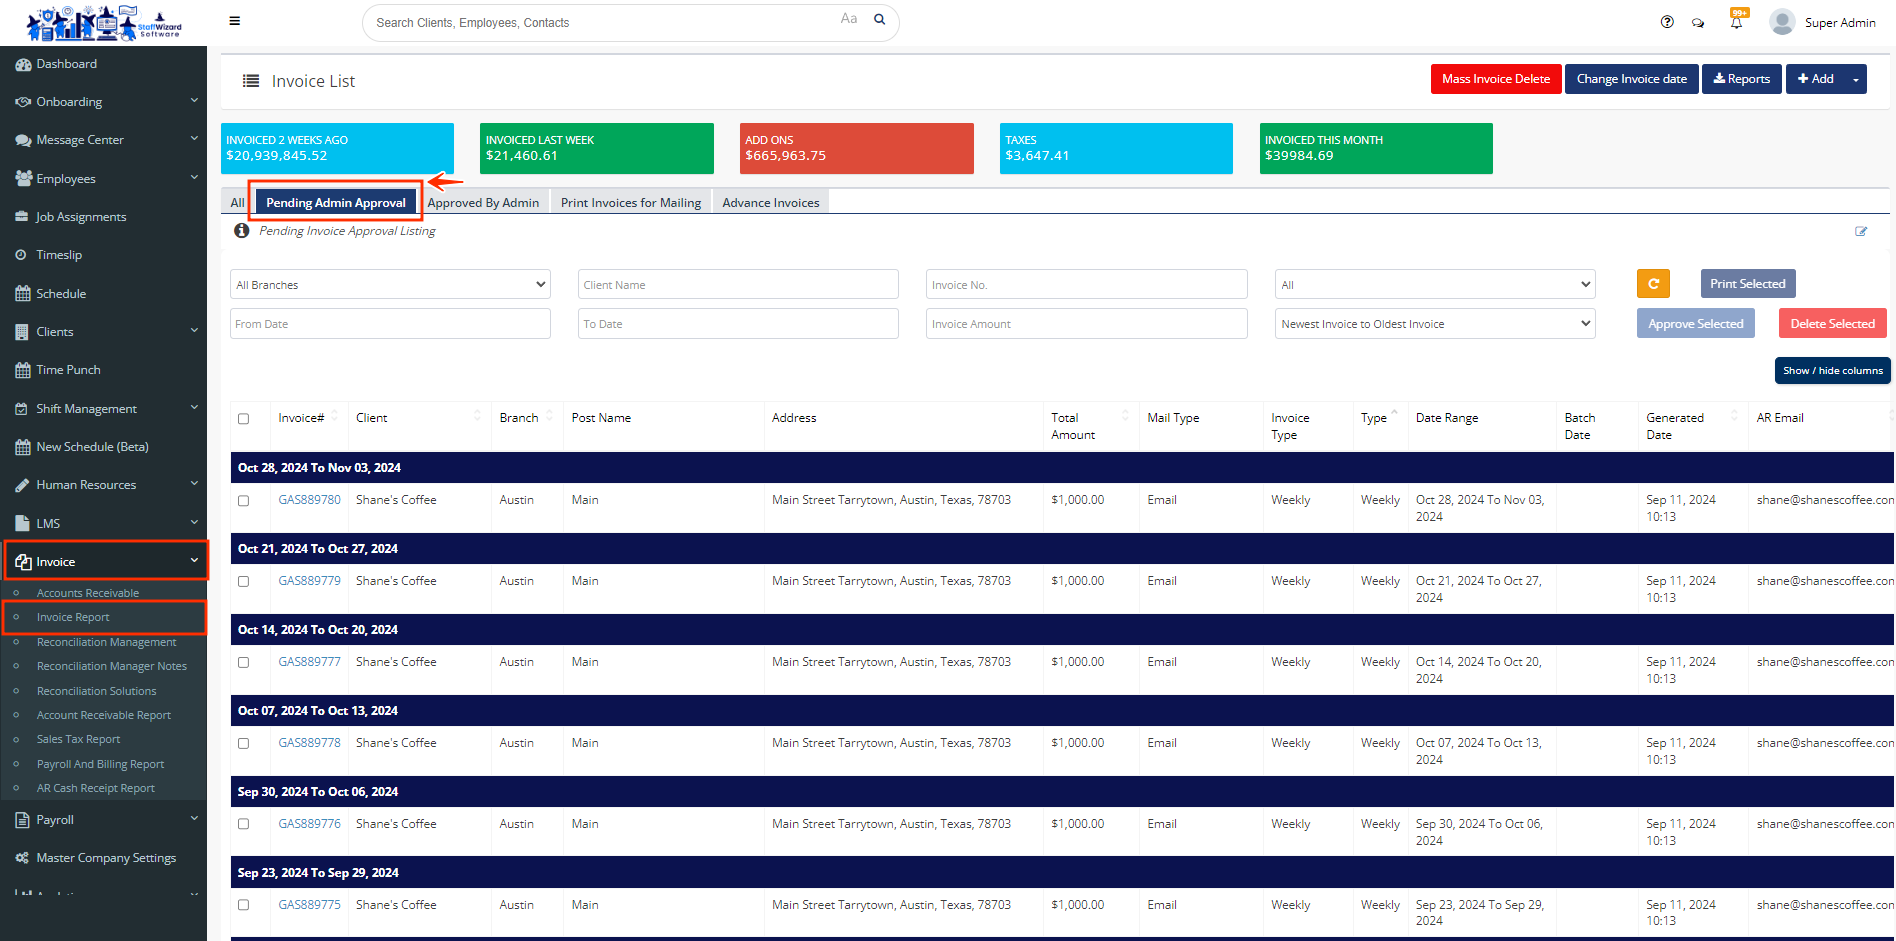Click the Master Company Settings gears icon

[22, 858]
